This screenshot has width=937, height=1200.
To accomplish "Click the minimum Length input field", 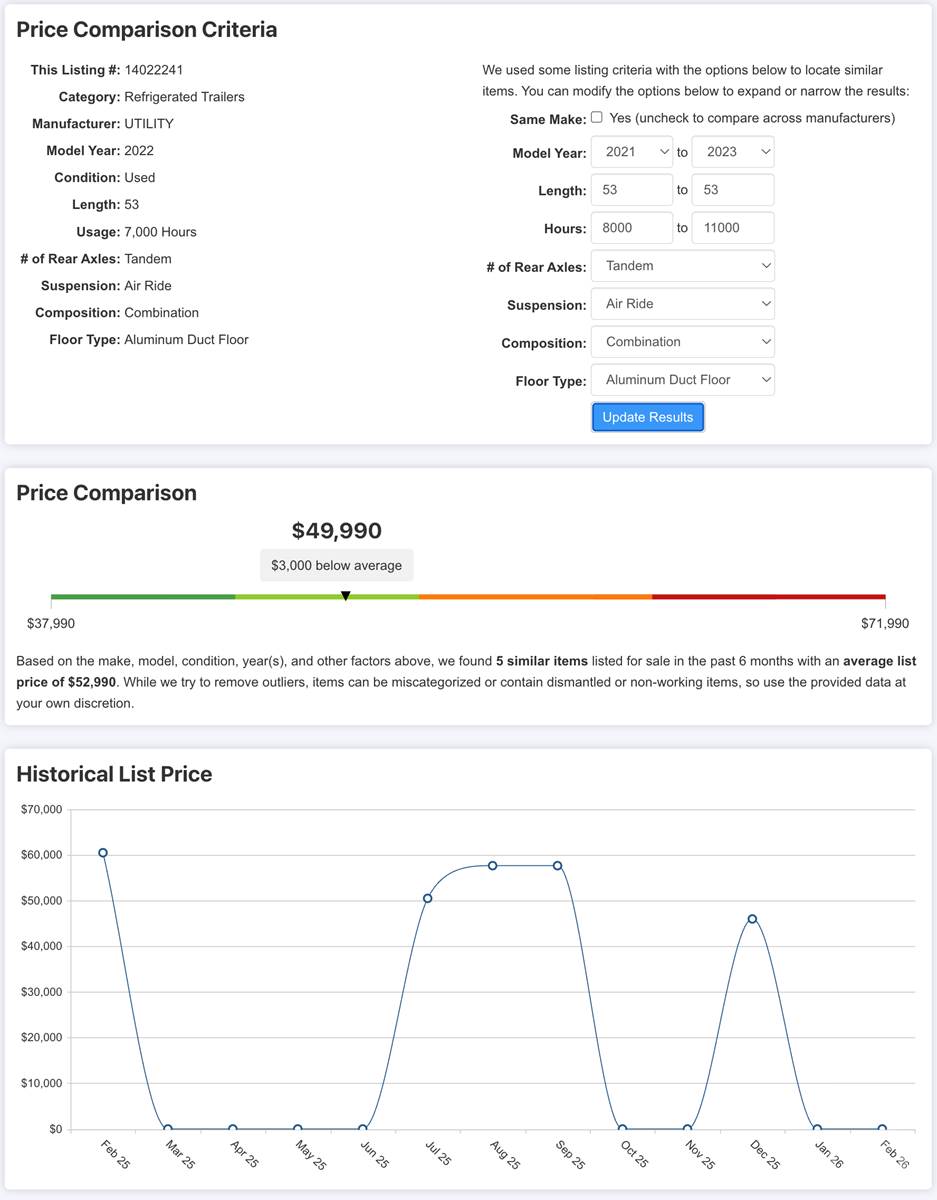I will [x=632, y=190].
